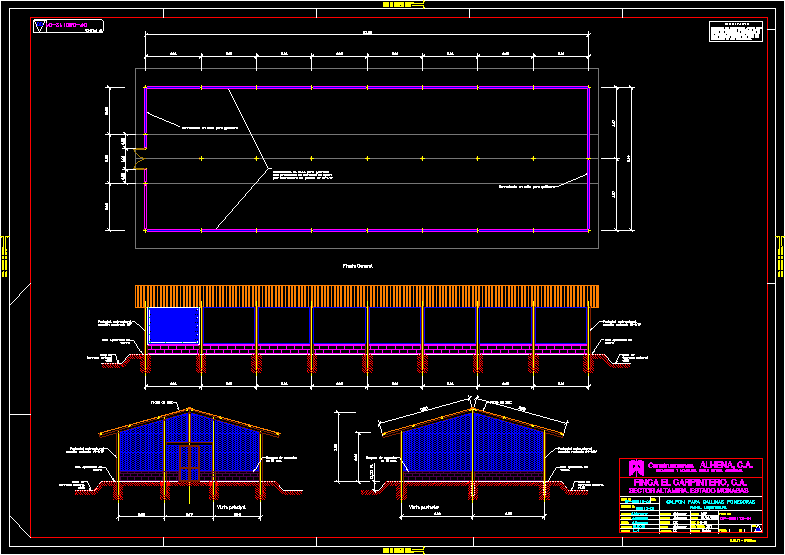
Task: Click the Construcciones ALHENA company logo
Action: (x=630, y=467)
